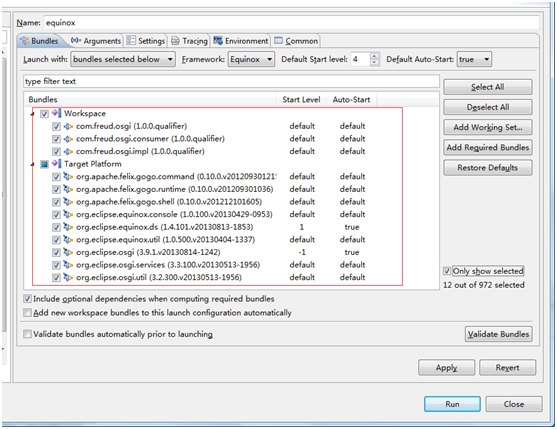The image size is (557, 429).
Task: Open the Arguments tab
Action: pyautogui.click(x=96, y=41)
